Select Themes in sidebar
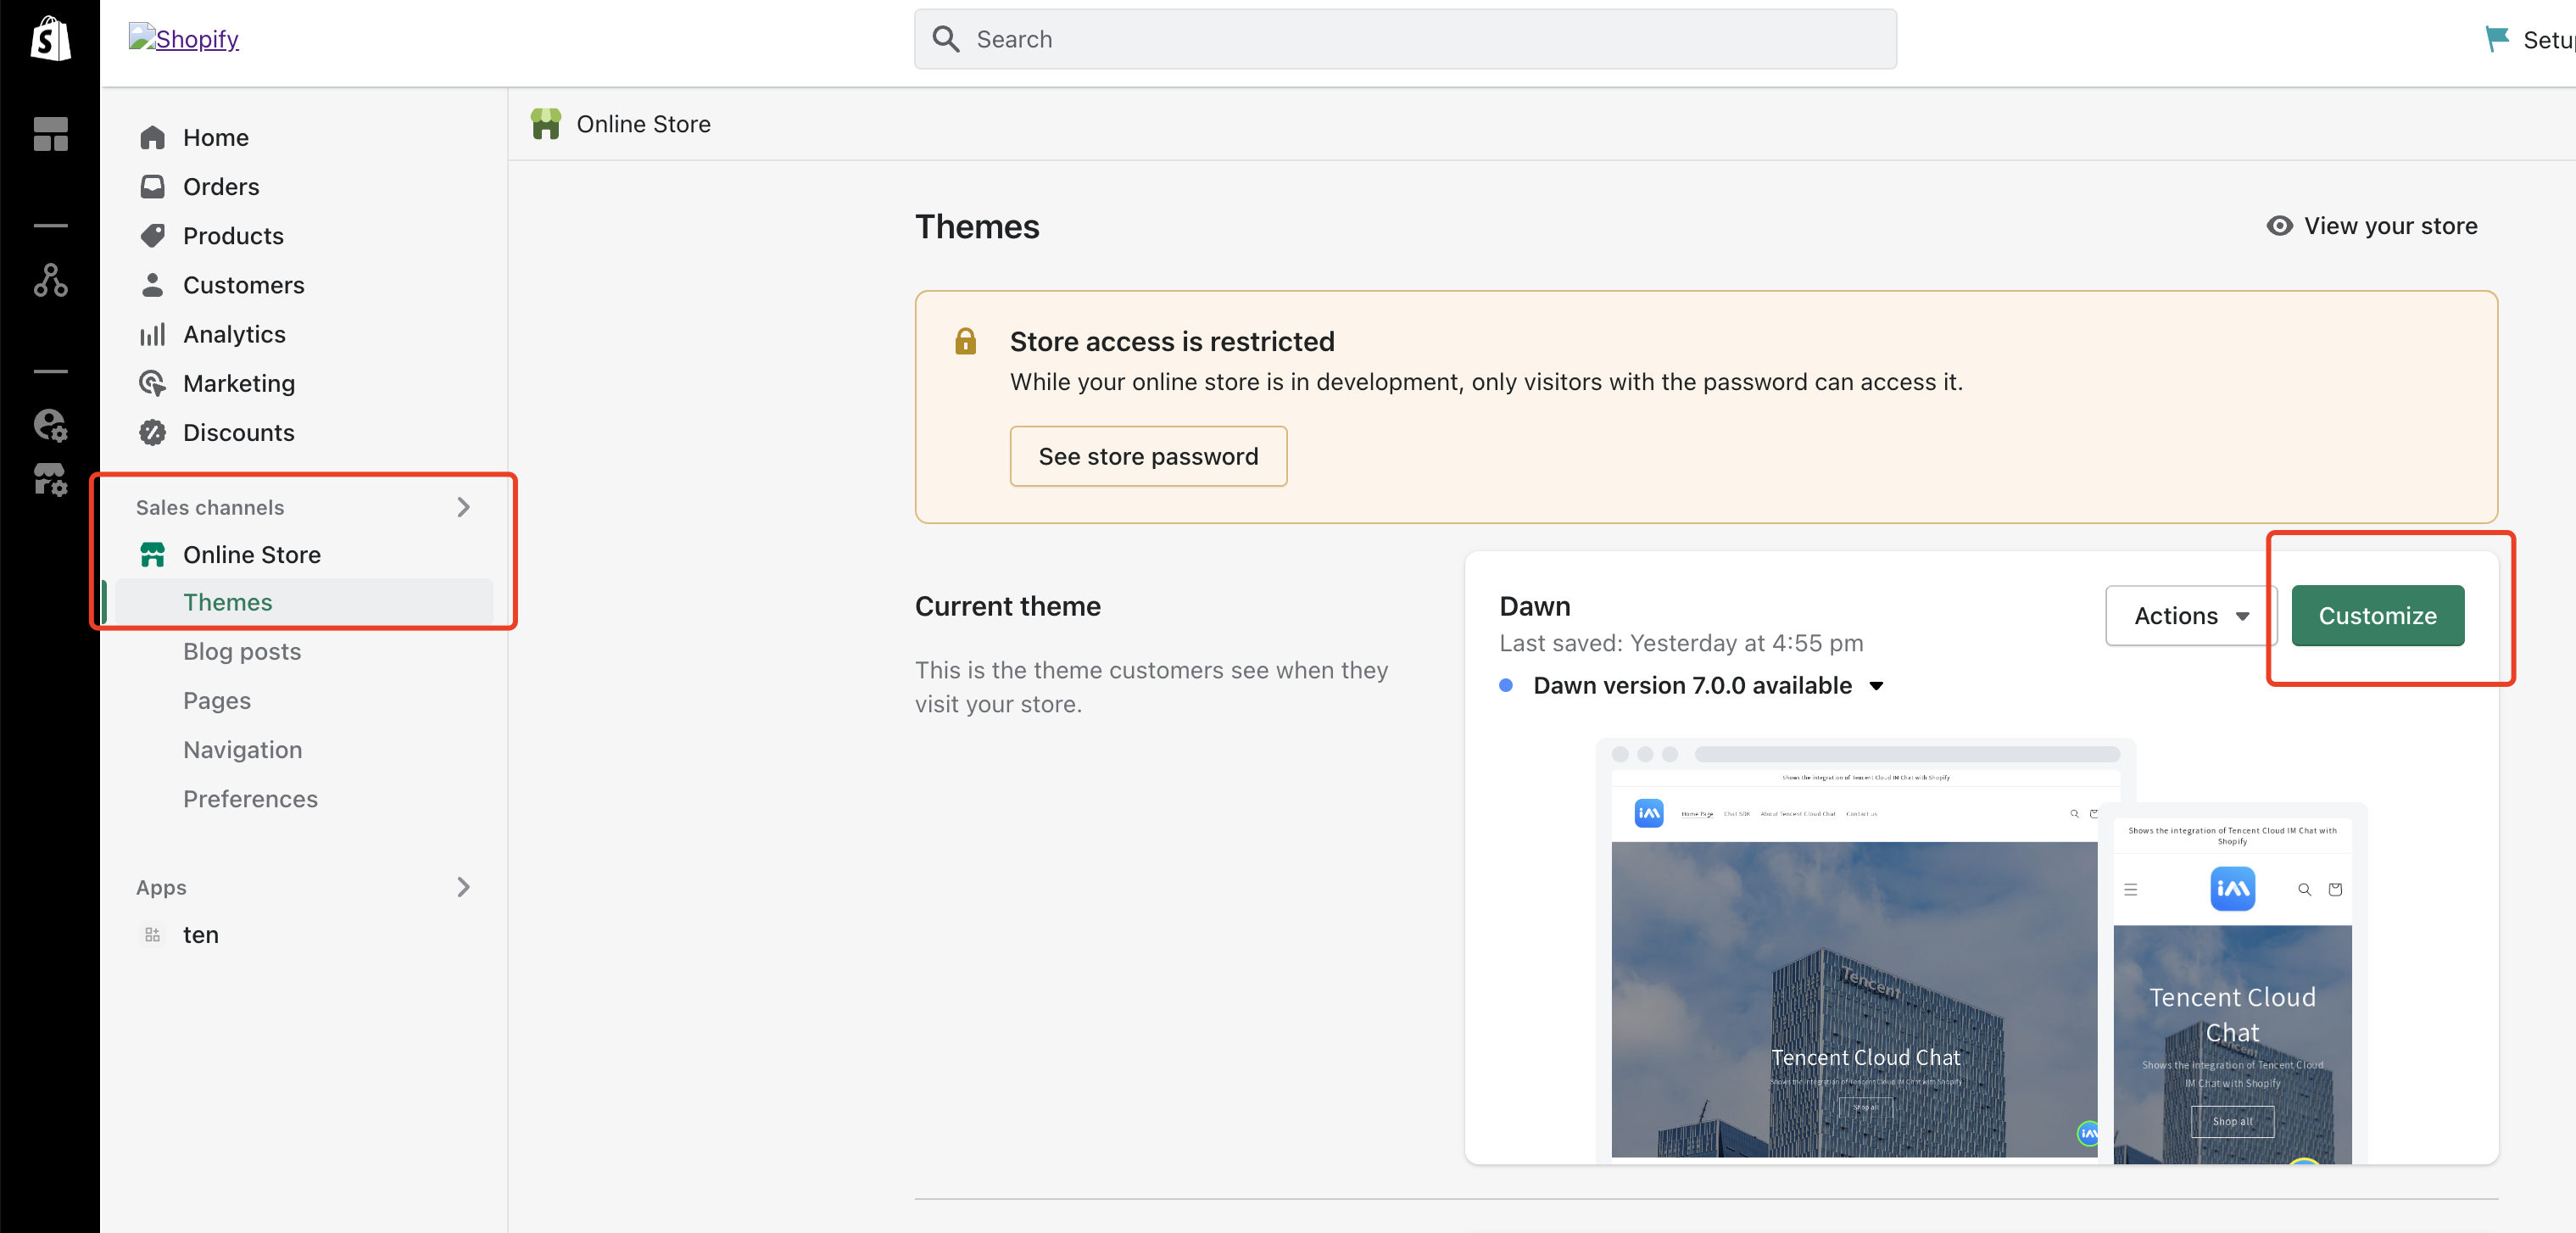 coord(304,602)
